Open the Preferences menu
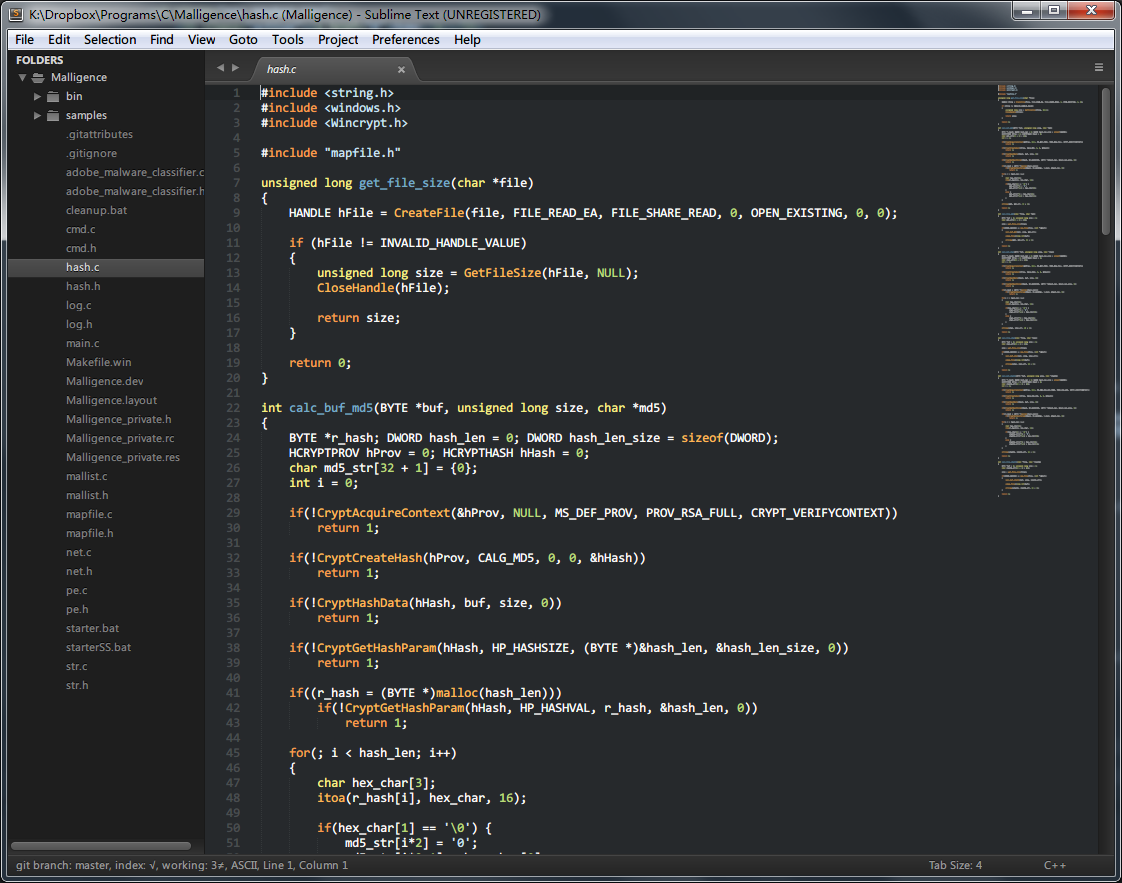This screenshot has height=883, width=1122. (405, 40)
